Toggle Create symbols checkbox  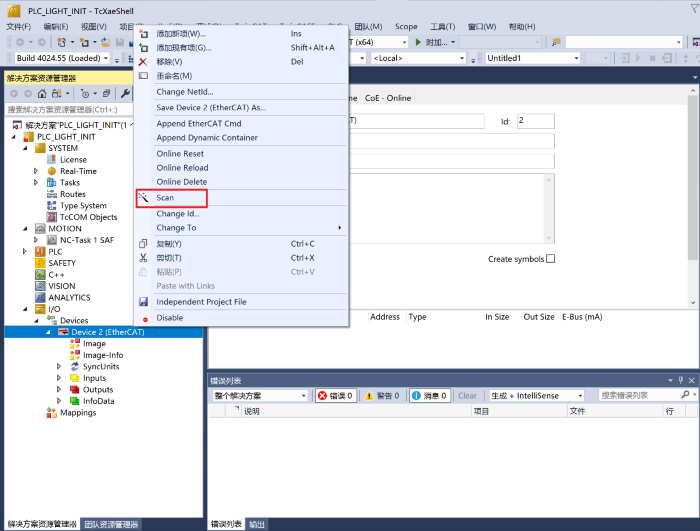(x=550, y=259)
